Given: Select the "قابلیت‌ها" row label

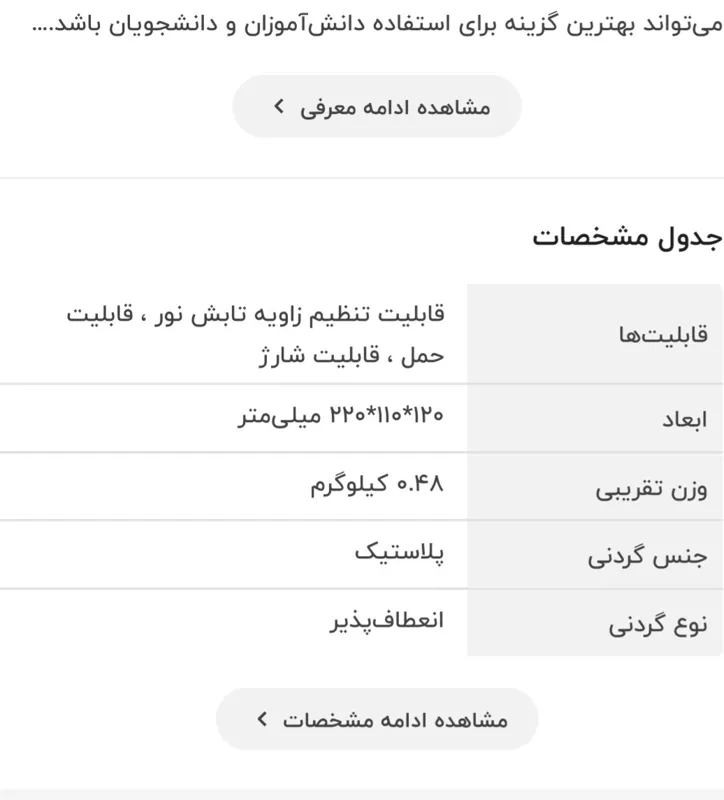Looking at the screenshot, I should pos(664,335).
